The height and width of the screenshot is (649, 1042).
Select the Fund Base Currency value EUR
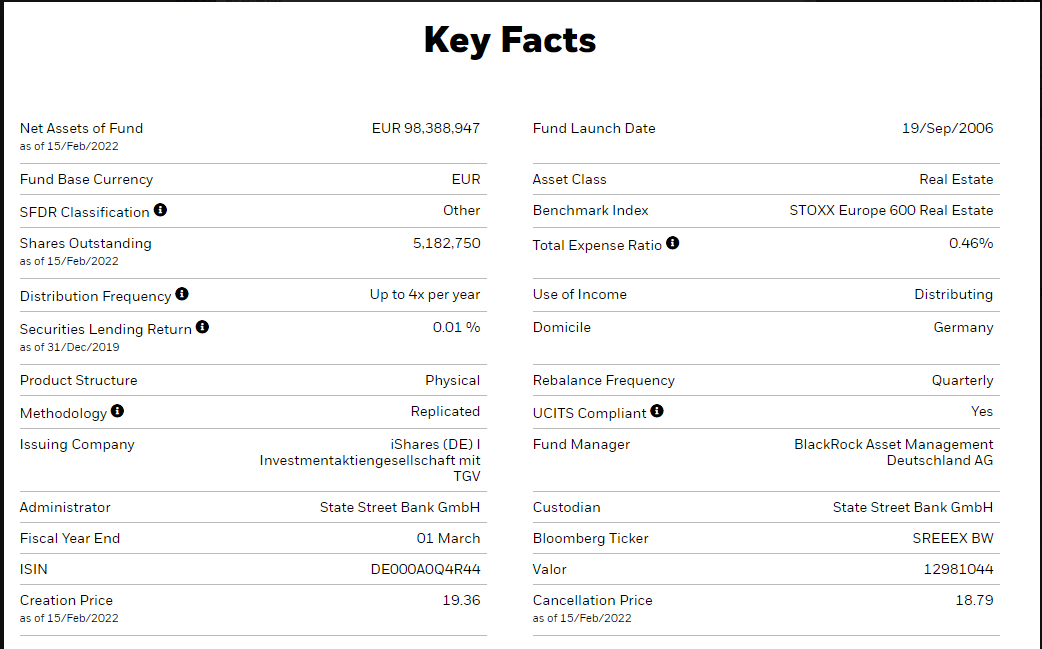[x=466, y=179]
